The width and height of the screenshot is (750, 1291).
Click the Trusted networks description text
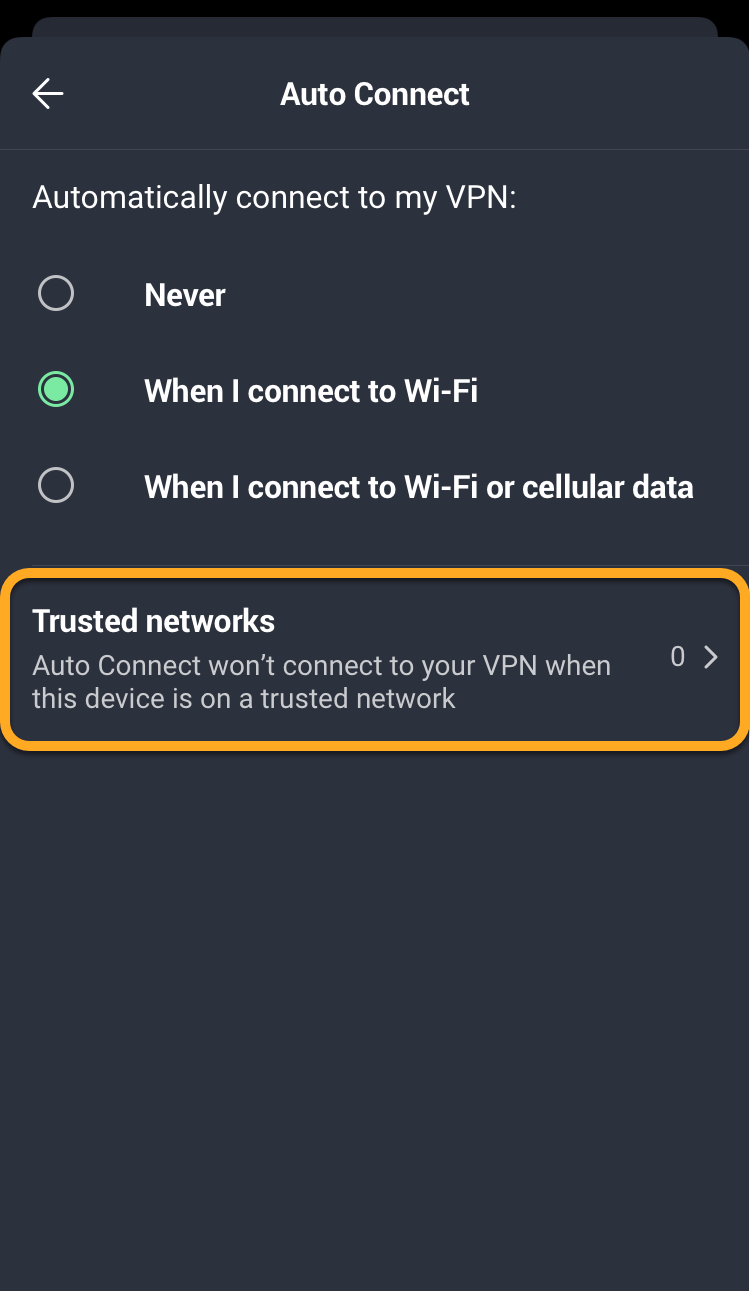click(321, 682)
